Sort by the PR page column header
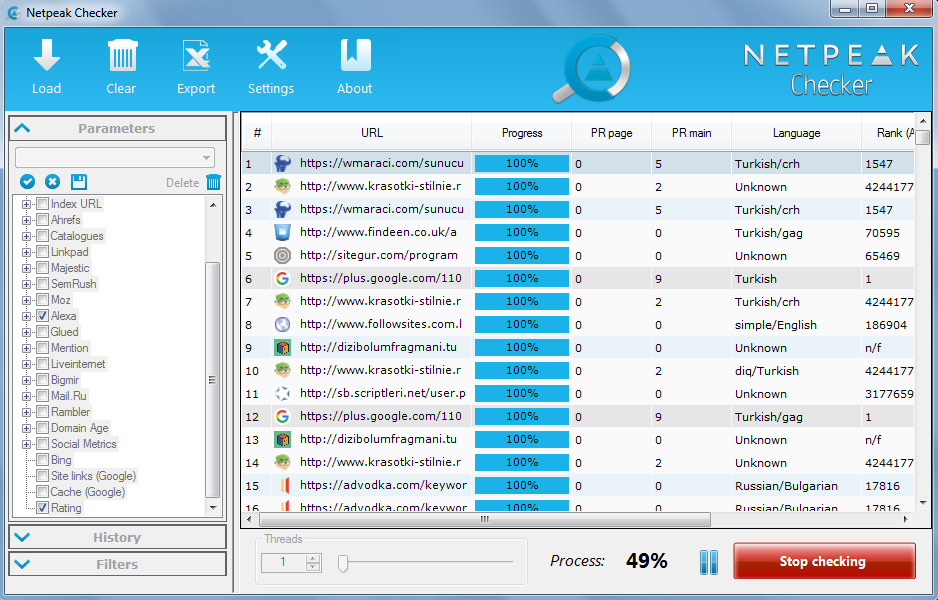This screenshot has height=600, width=938. coord(611,133)
